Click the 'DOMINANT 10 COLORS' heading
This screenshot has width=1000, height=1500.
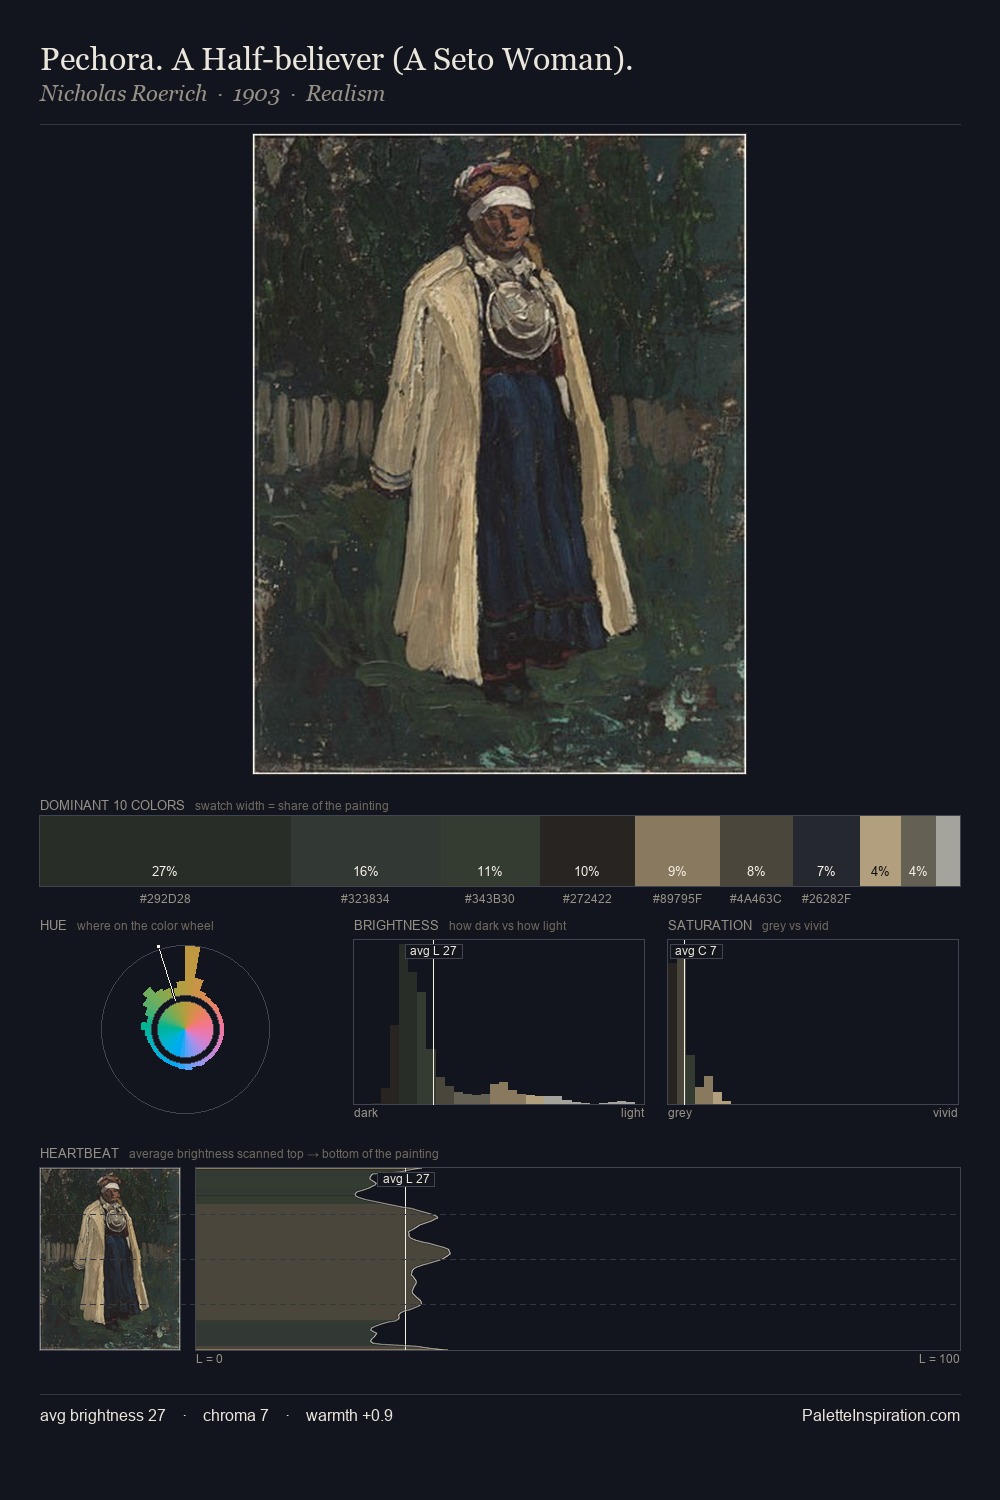point(112,805)
